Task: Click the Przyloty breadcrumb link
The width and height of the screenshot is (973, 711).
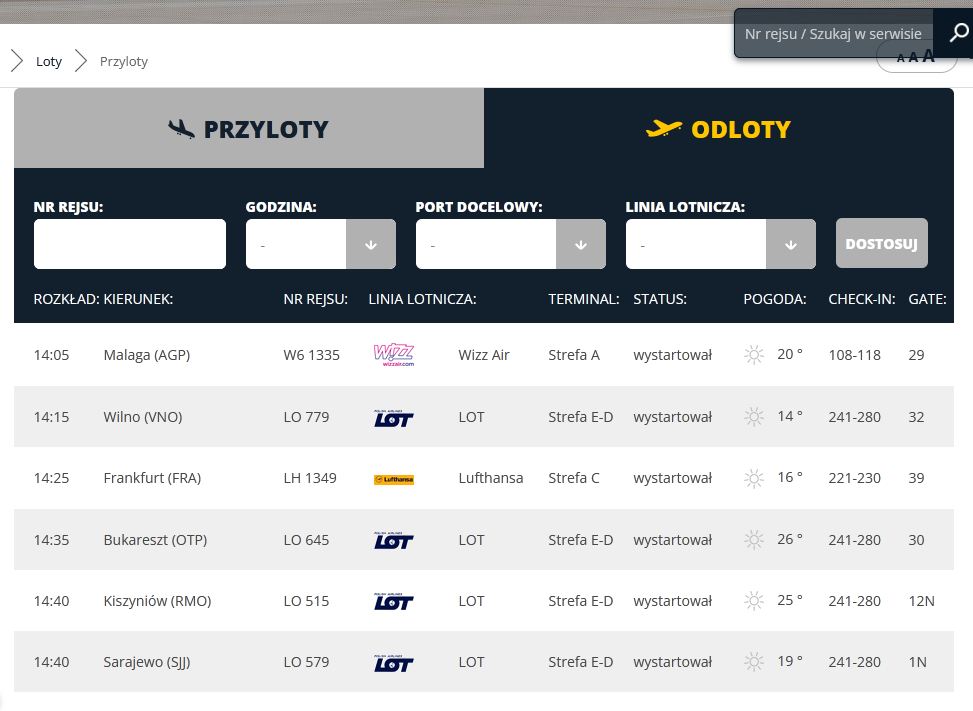Action: pyautogui.click(x=124, y=61)
